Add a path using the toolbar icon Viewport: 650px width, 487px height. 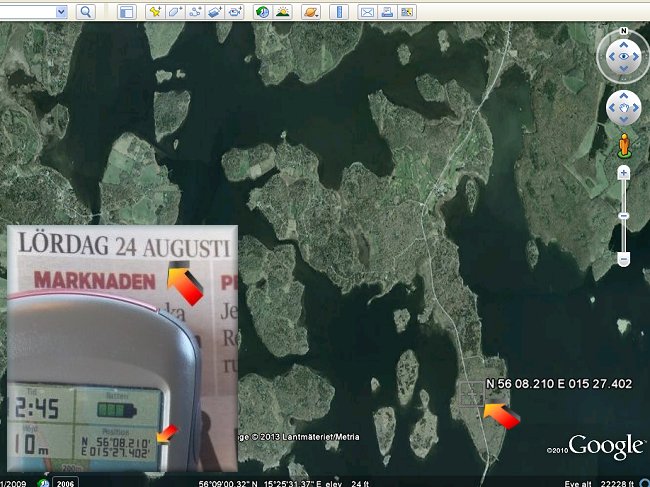[195, 12]
